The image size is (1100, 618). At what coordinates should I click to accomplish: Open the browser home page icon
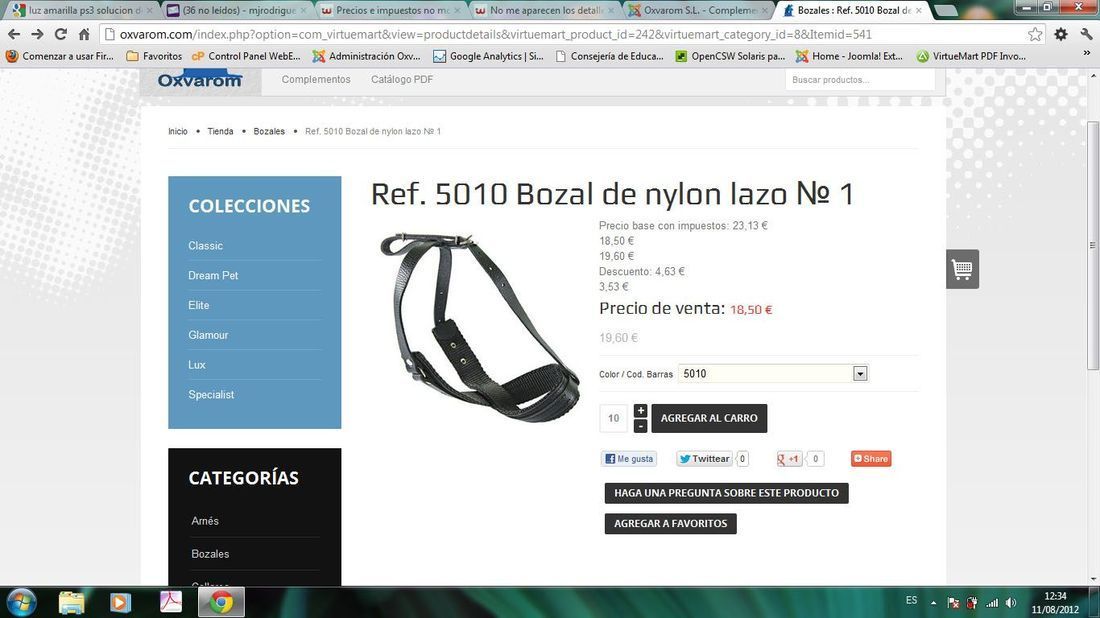click(x=84, y=34)
